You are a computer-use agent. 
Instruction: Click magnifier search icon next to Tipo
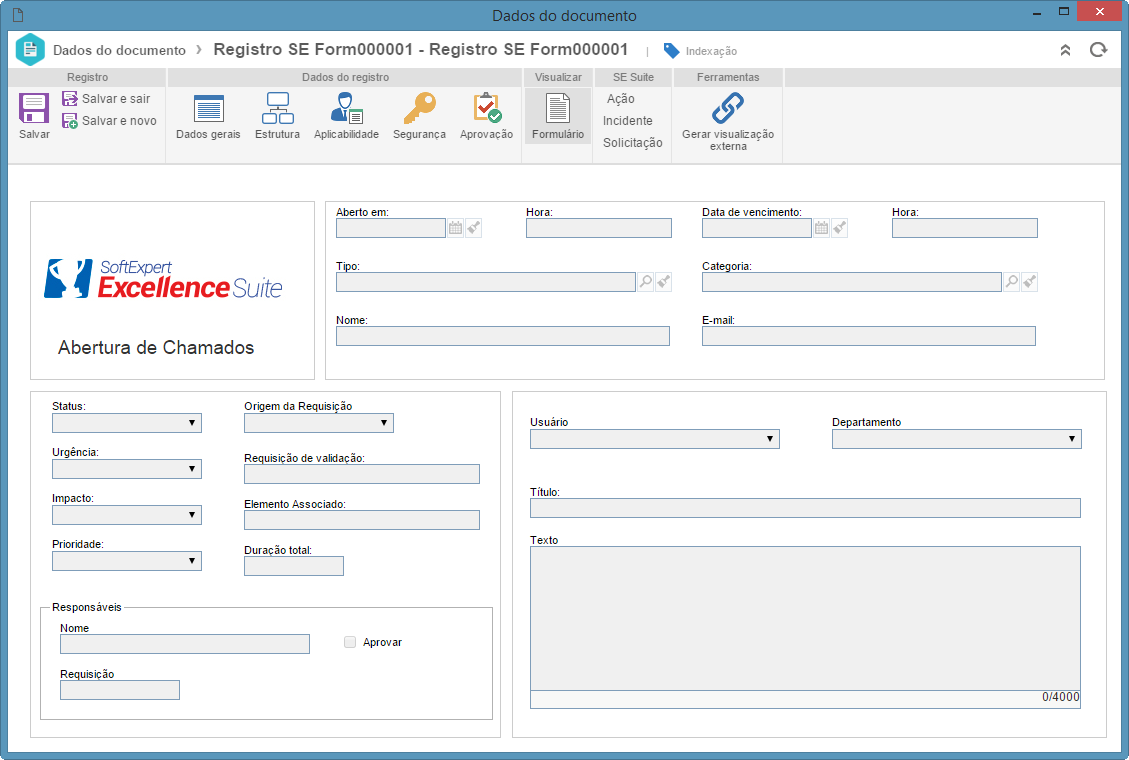coord(646,282)
